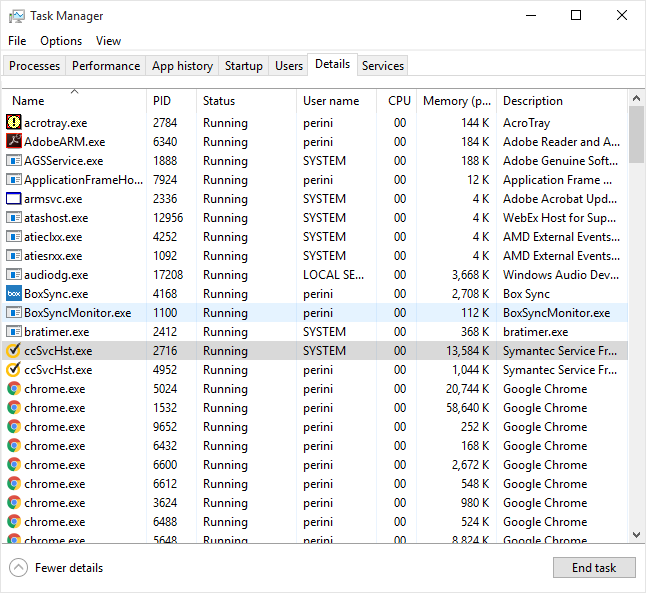Screen dimensions: 646x593
Task: Click the vertical scrollbar down arrow
Action: pos(637,535)
